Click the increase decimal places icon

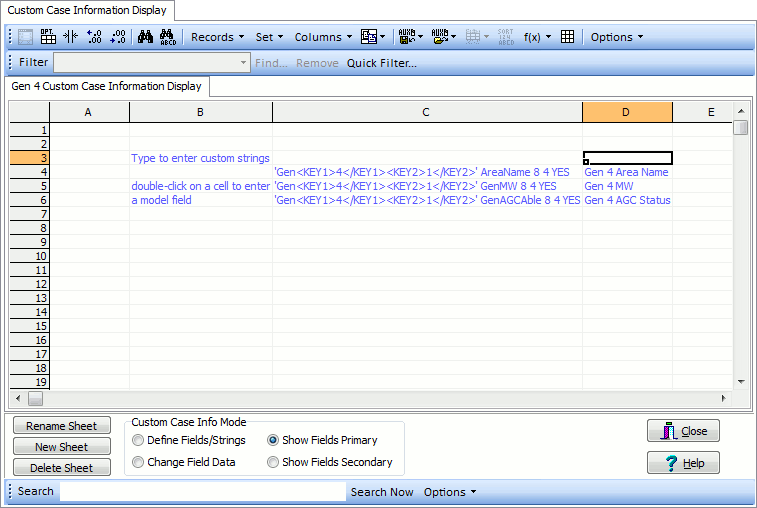[94, 37]
